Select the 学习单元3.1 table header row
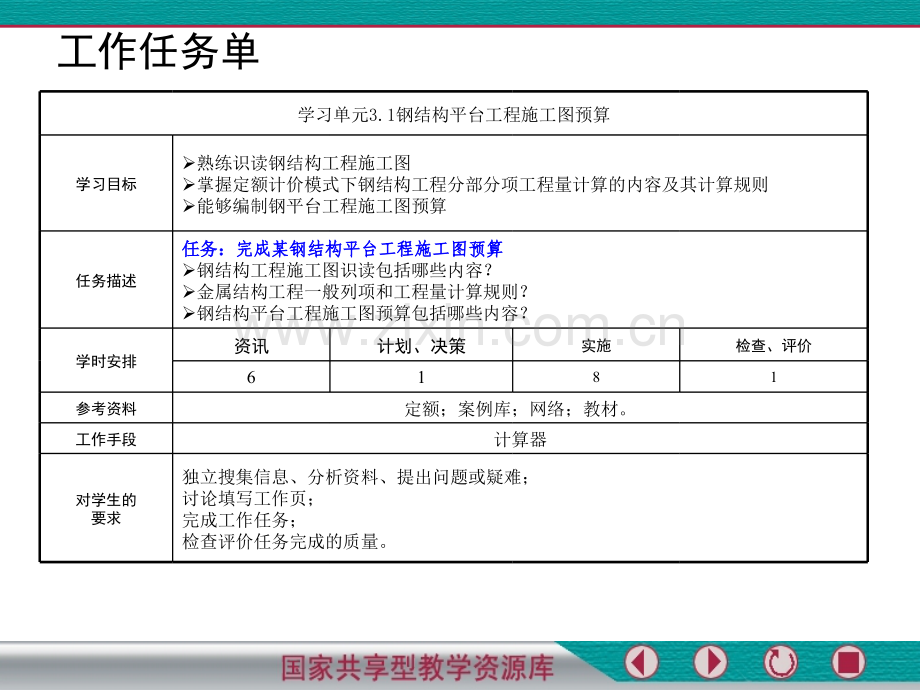 point(454,114)
